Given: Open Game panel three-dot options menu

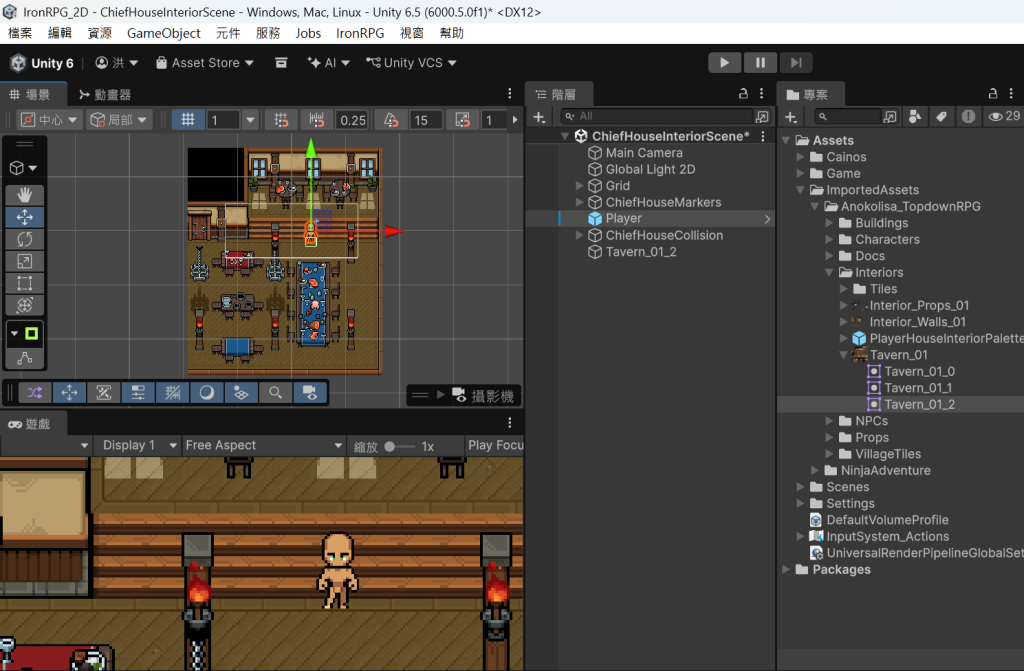Looking at the screenshot, I should 510,423.
